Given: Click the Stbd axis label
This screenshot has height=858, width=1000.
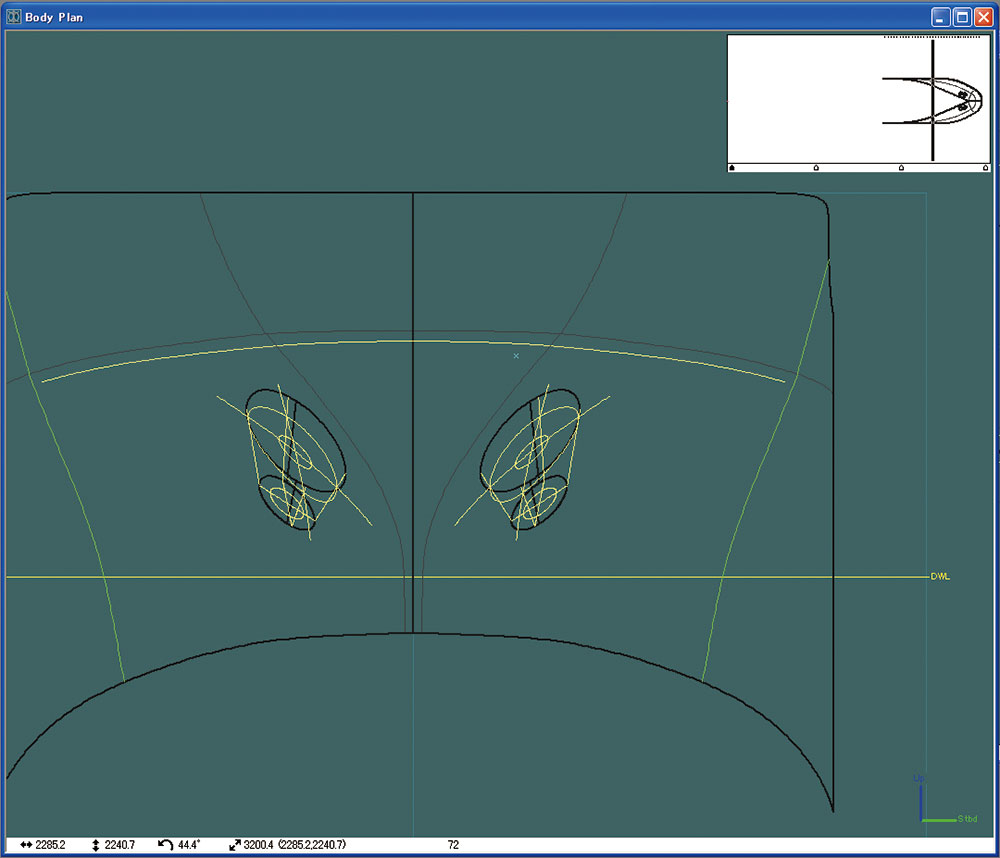Looking at the screenshot, I should tap(967, 818).
